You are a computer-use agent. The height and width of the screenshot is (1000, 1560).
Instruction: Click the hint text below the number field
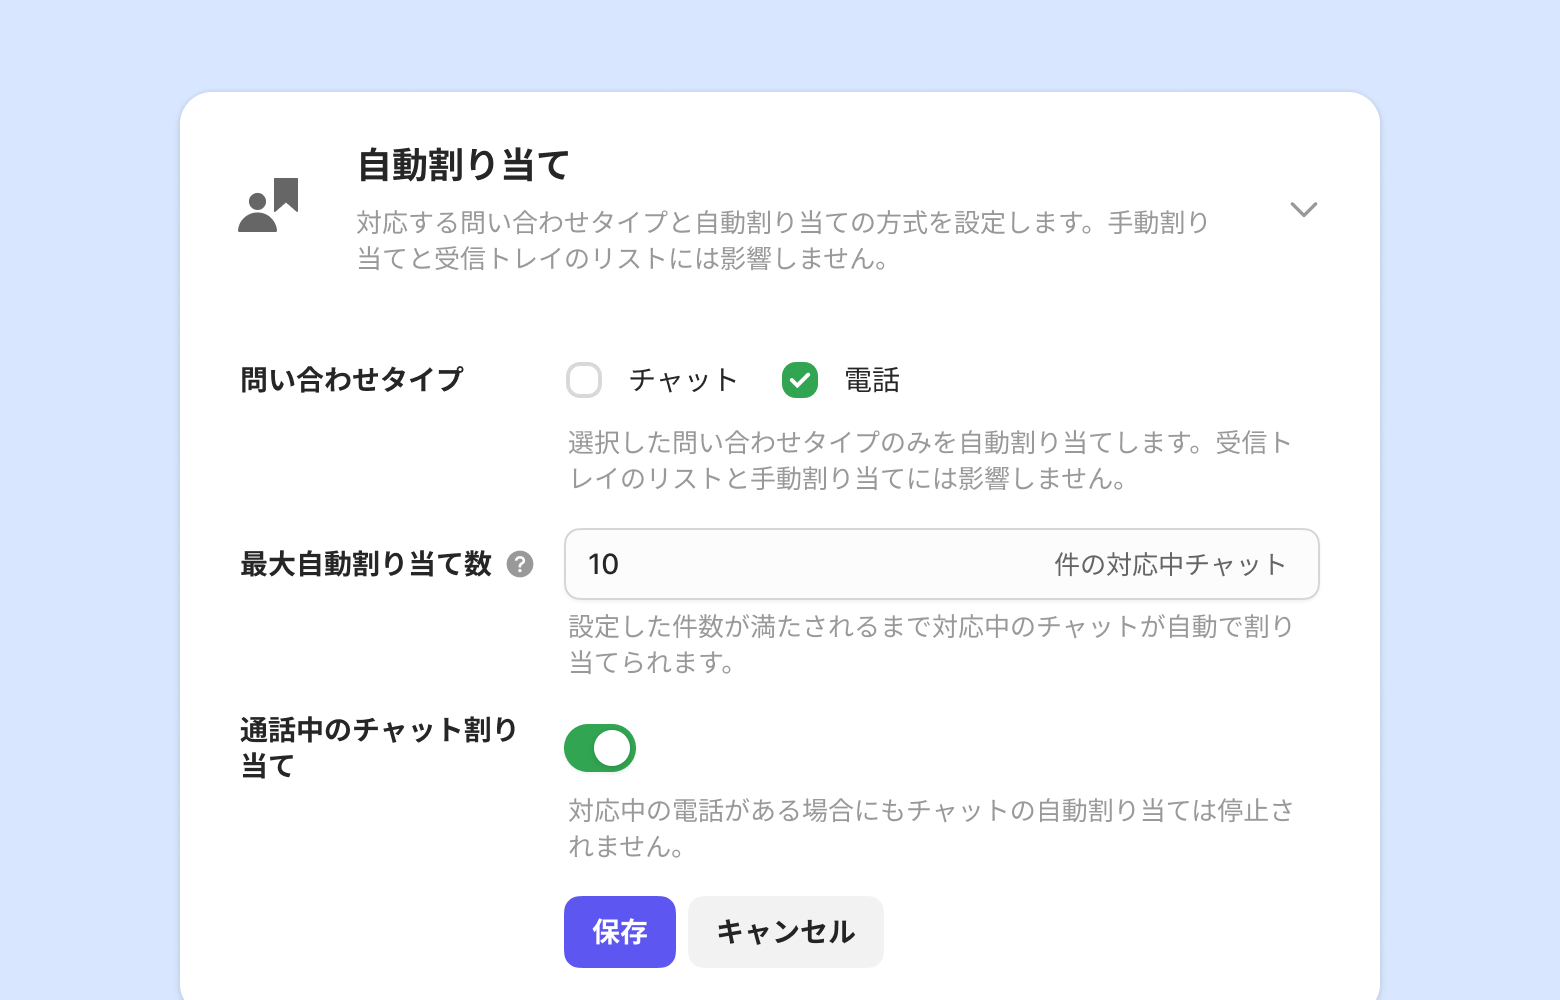[x=930, y=645]
